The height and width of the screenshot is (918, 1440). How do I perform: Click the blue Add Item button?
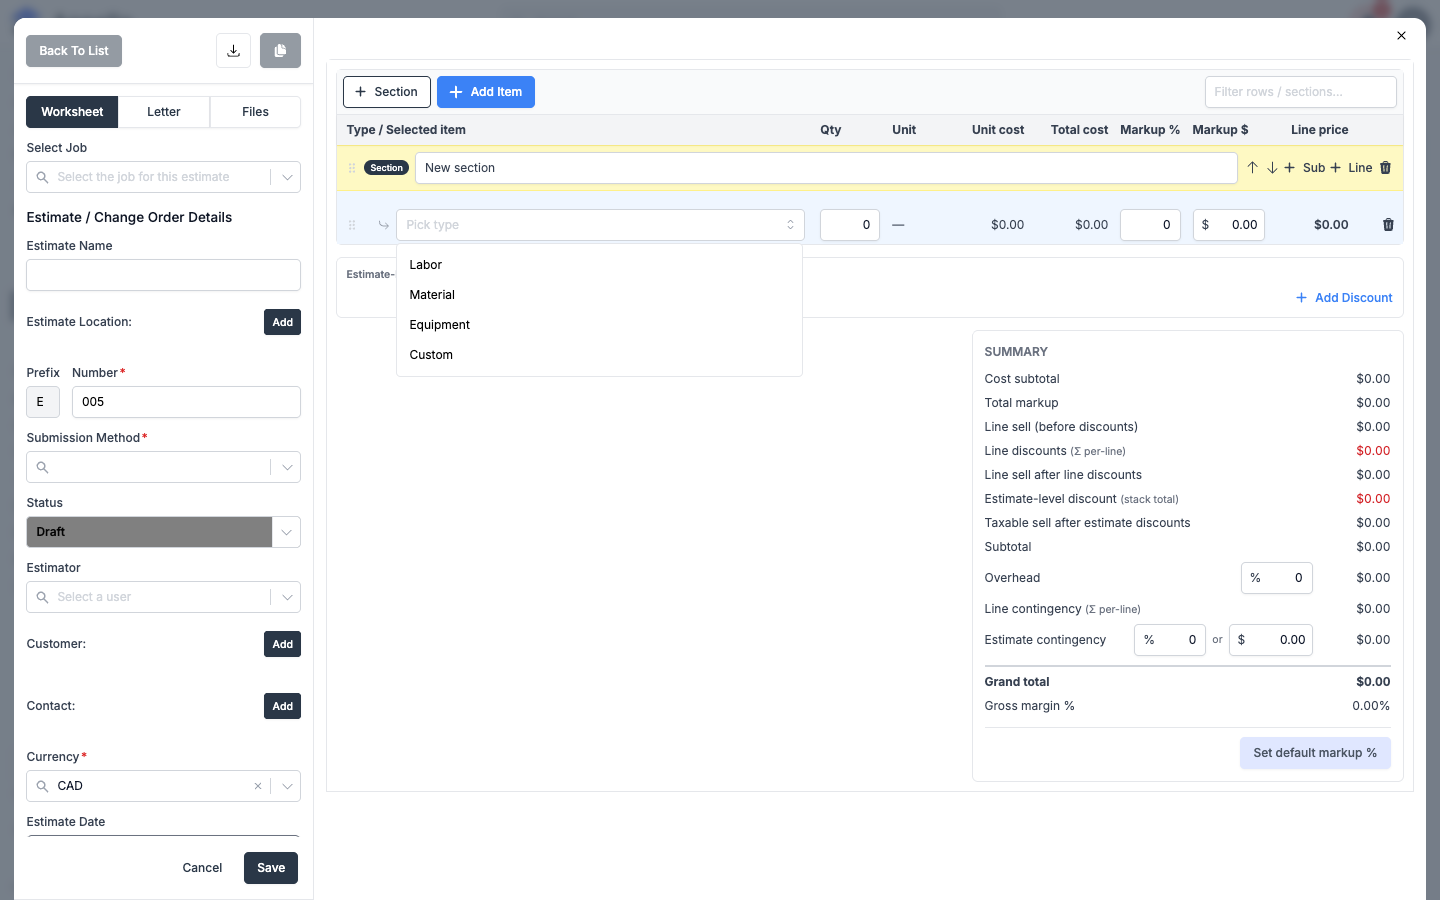pos(486,92)
